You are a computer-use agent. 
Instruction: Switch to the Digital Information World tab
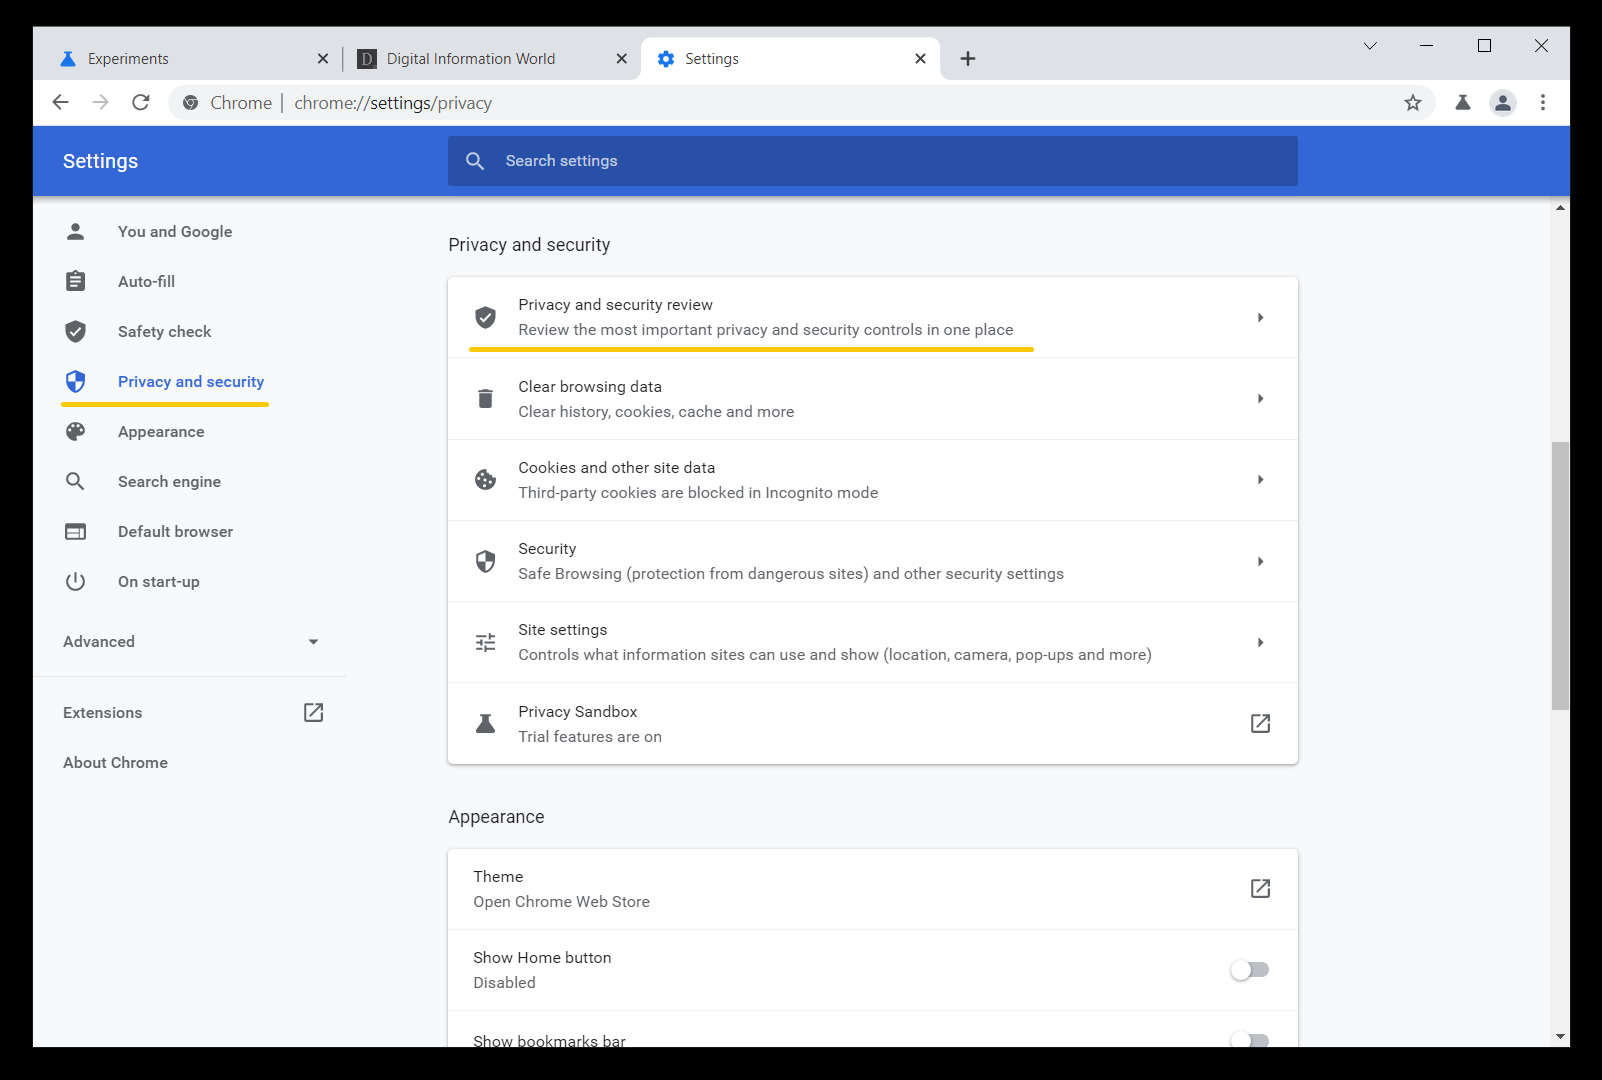(470, 58)
